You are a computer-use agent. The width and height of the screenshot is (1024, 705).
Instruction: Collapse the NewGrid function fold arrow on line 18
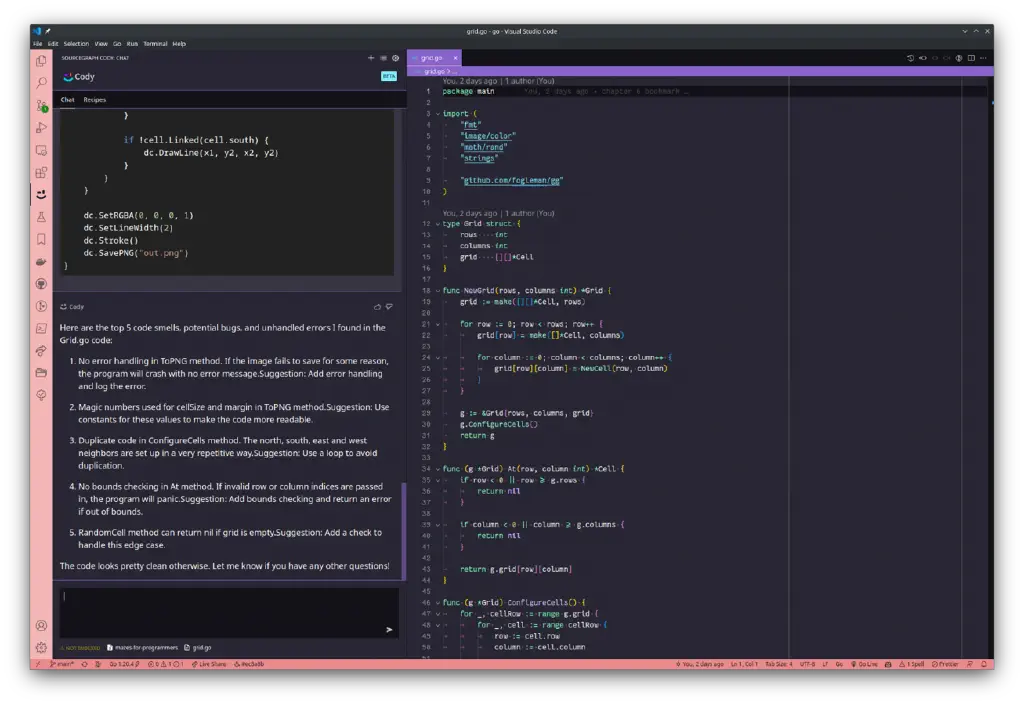pos(438,290)
